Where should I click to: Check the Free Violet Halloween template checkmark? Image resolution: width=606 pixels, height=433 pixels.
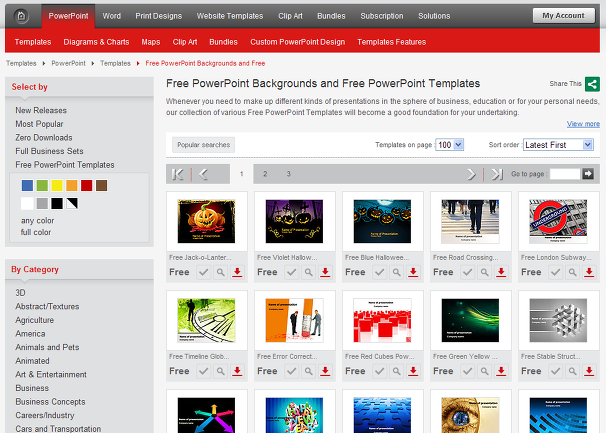(x=291, y=272)
